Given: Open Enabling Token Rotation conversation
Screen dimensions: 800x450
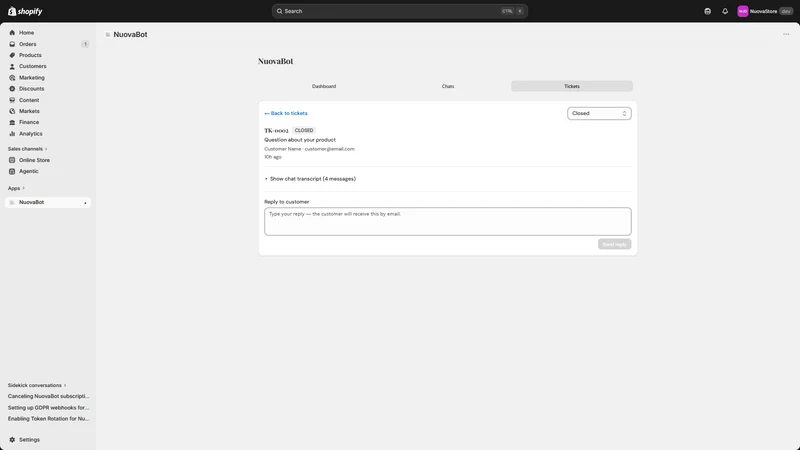Looking at the screenshot, I should (48, 419).
